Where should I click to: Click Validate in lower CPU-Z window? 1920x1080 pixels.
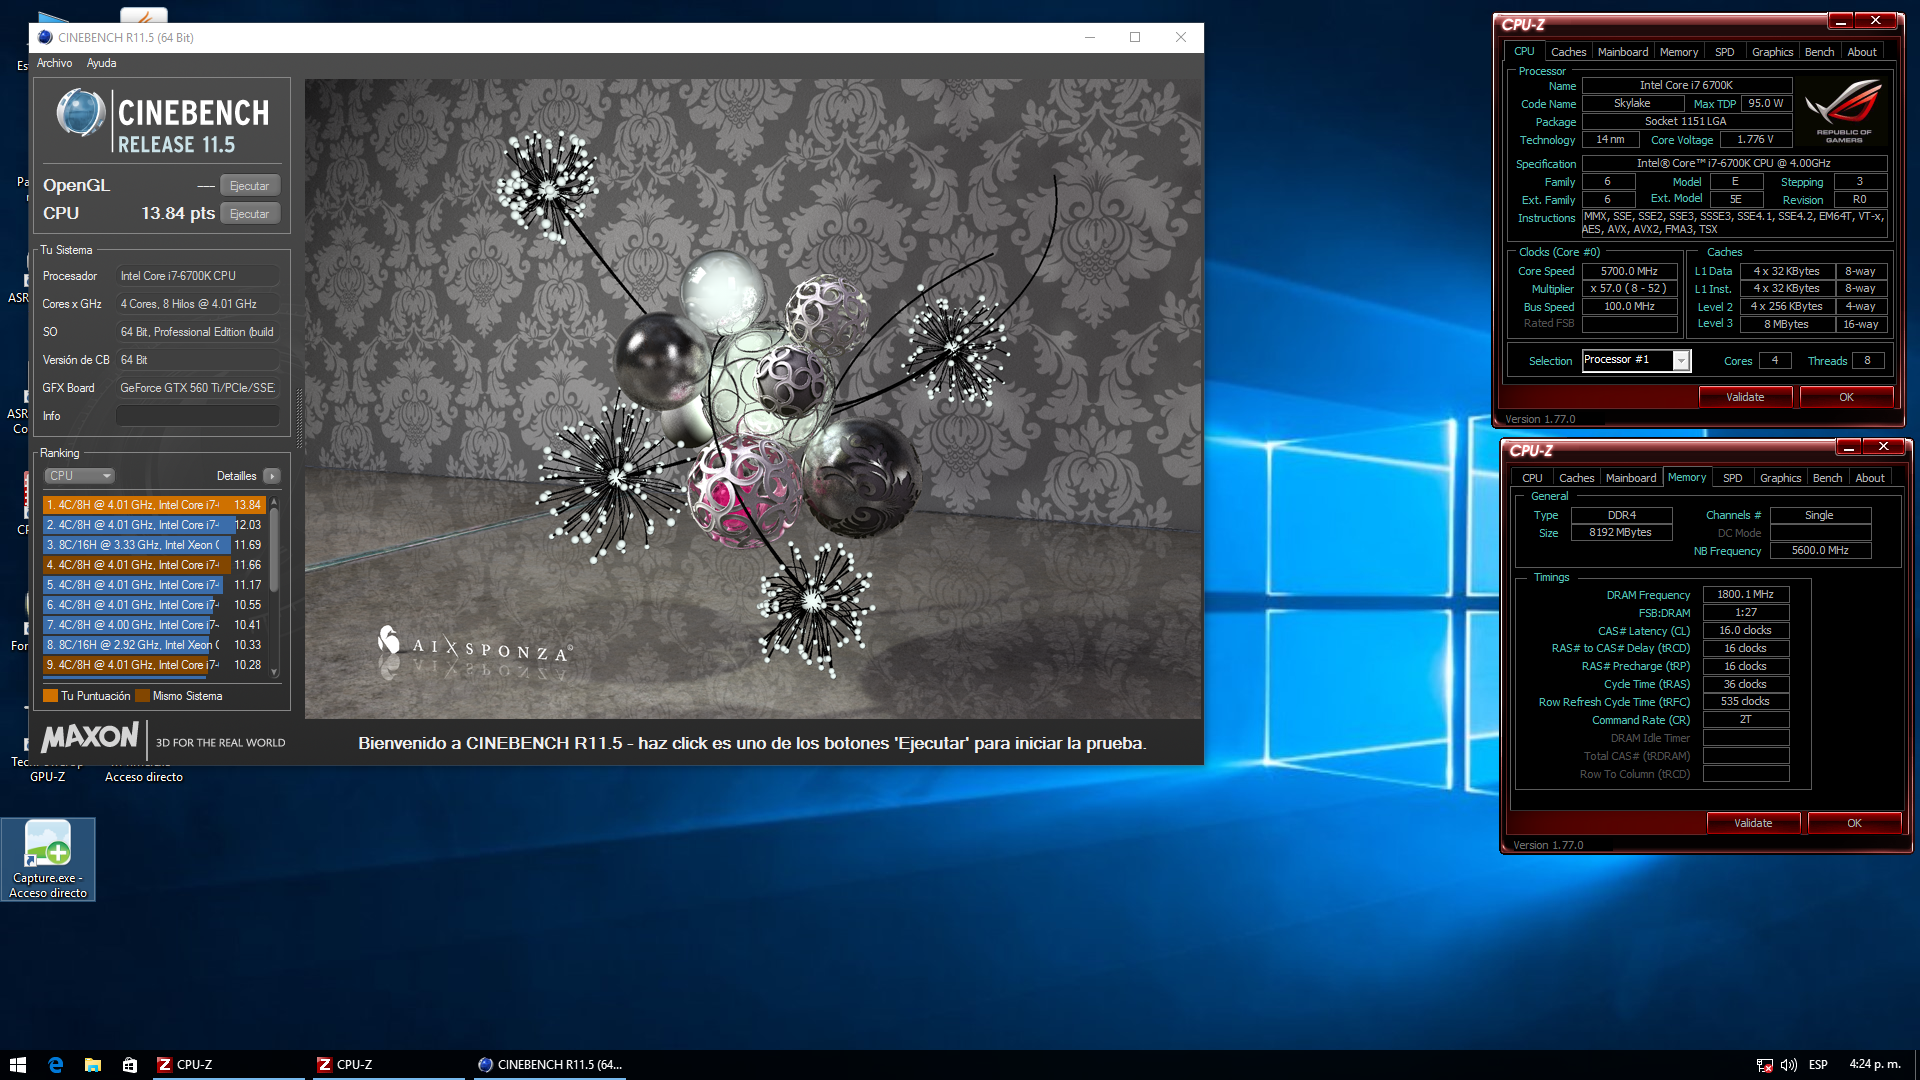coord(1753,823)
